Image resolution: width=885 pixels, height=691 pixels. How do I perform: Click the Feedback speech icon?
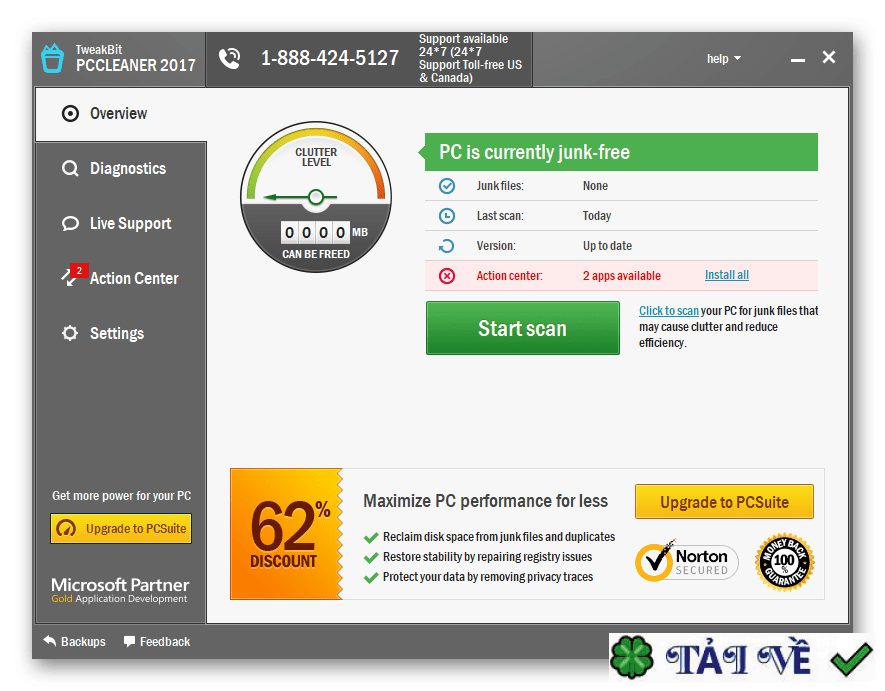[x=130, y=641]
